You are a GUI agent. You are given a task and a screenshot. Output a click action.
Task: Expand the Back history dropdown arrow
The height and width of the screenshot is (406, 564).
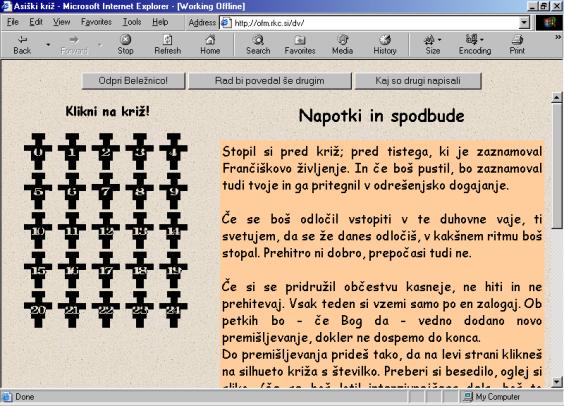coord(48,45)
